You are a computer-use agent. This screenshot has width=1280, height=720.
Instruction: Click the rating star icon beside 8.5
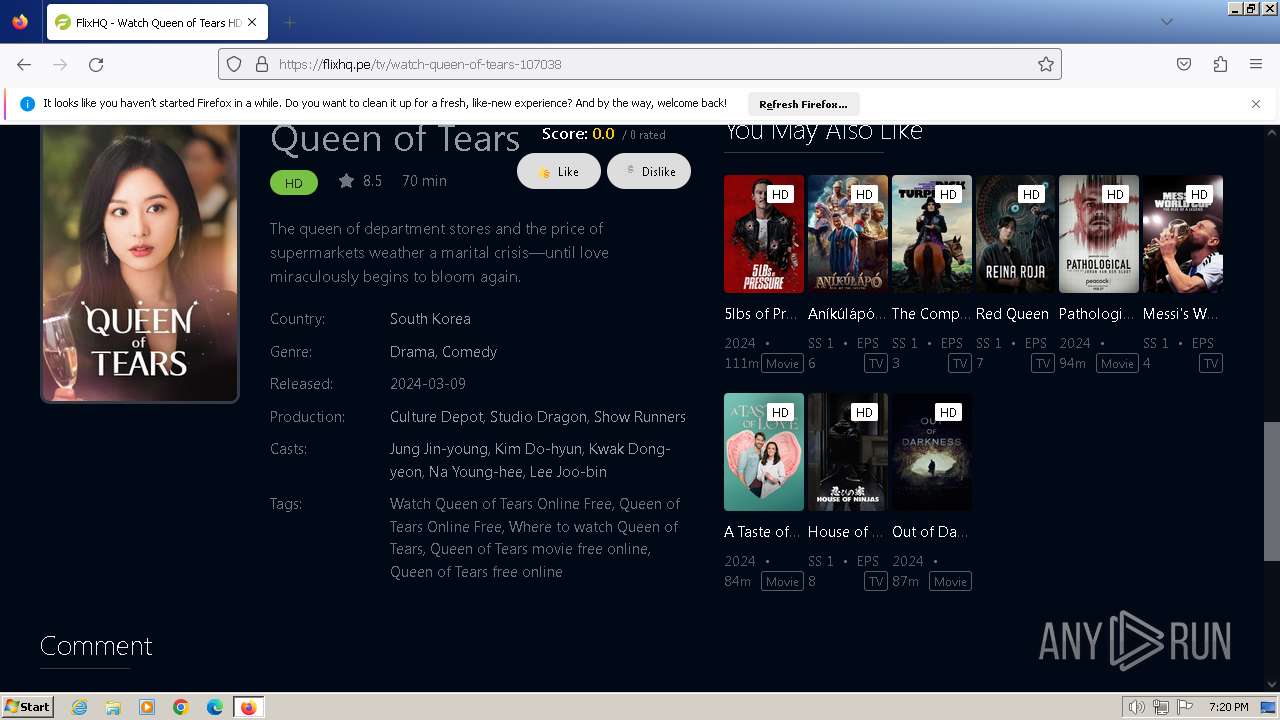[x=346, y=181]
